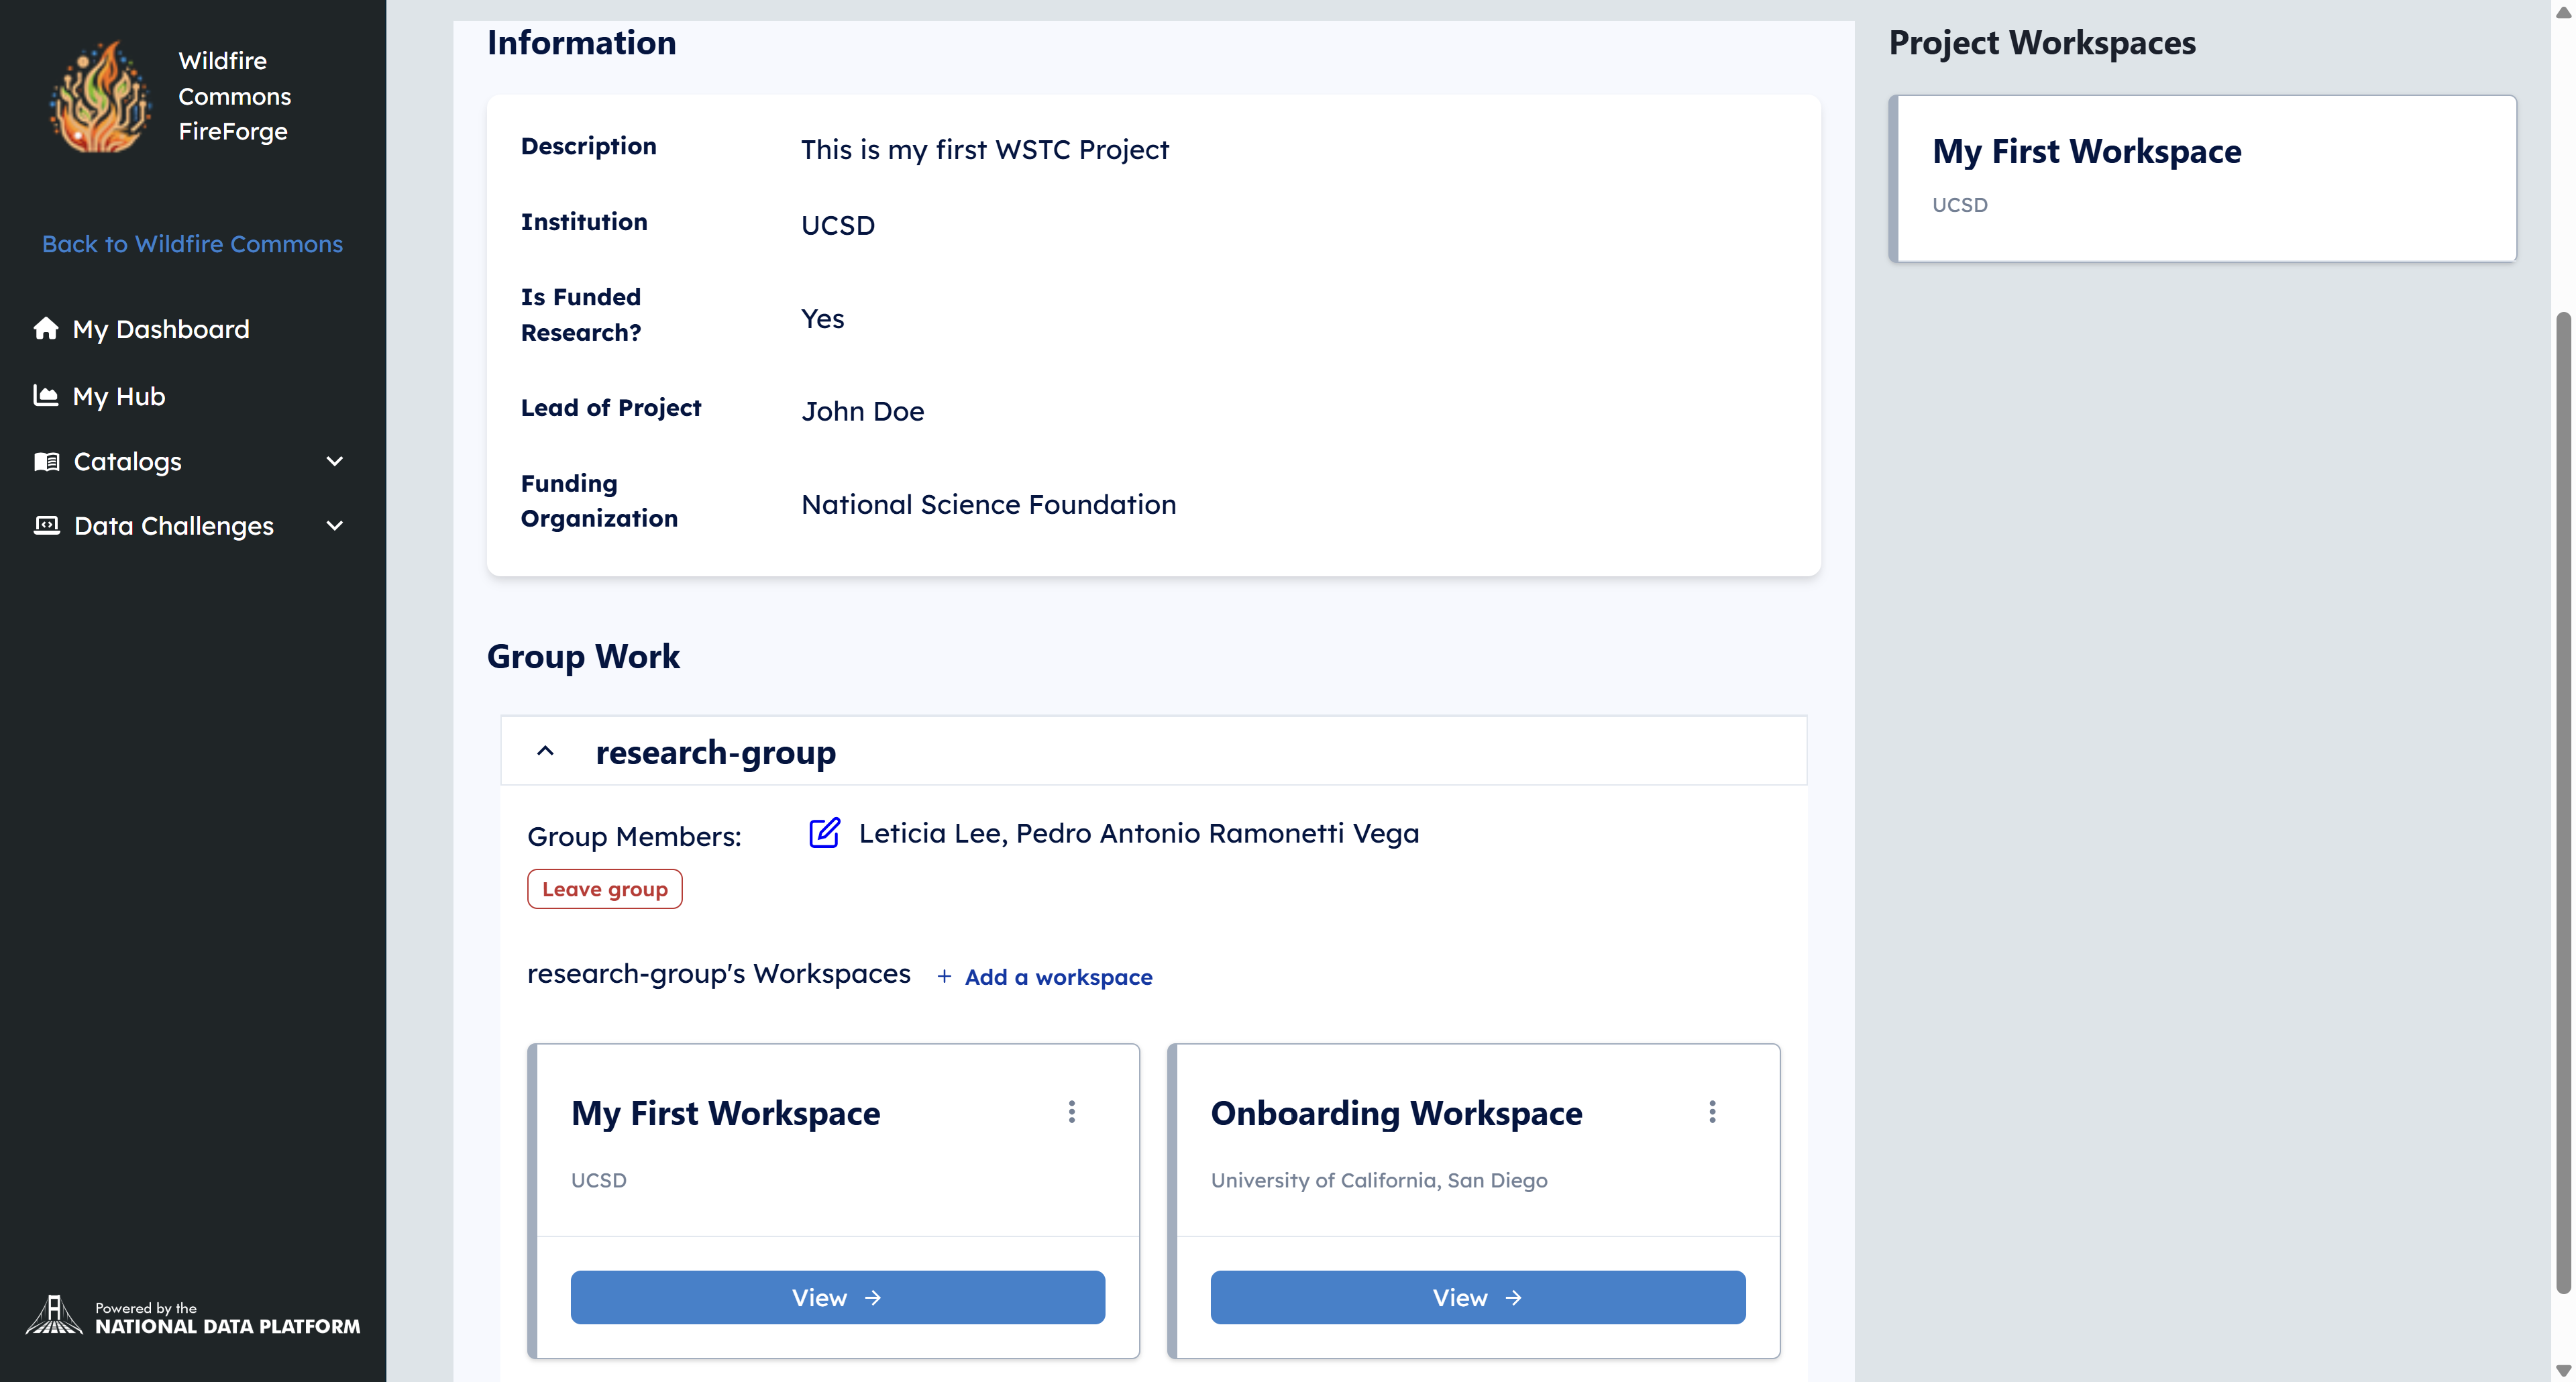This screenshot has height=1382, width=2576.
Task: Expand the Data Challenges chevron
Action: 335,525
